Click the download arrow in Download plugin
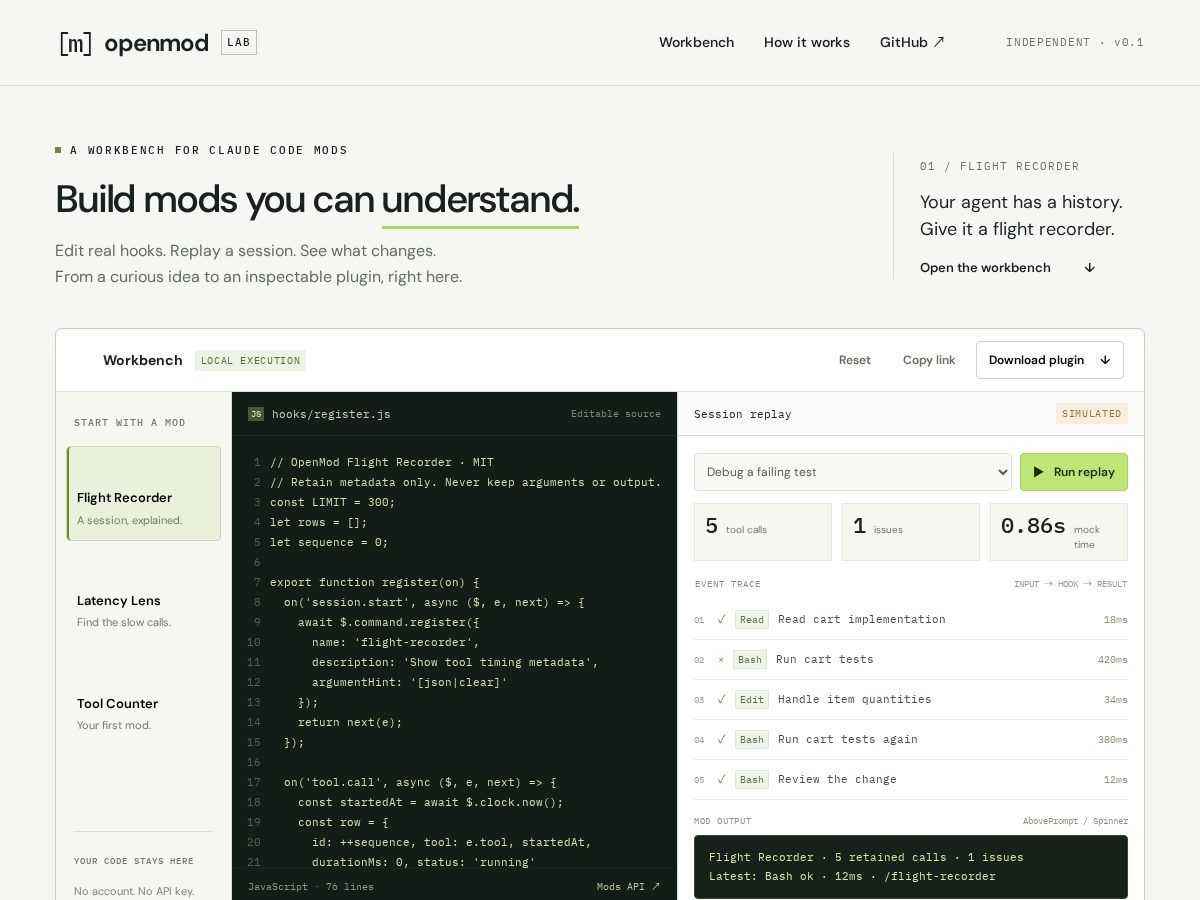 (x=1105, y=360)
